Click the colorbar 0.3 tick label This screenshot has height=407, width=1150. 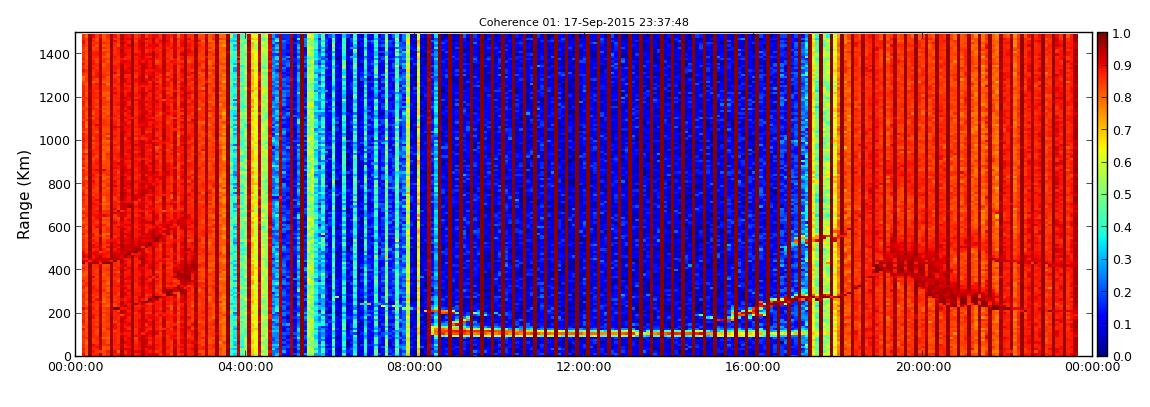[x=1122, y=260]
